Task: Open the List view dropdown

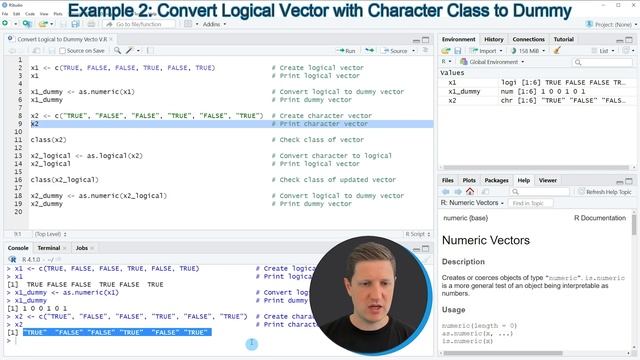Action: click(603, 51)
